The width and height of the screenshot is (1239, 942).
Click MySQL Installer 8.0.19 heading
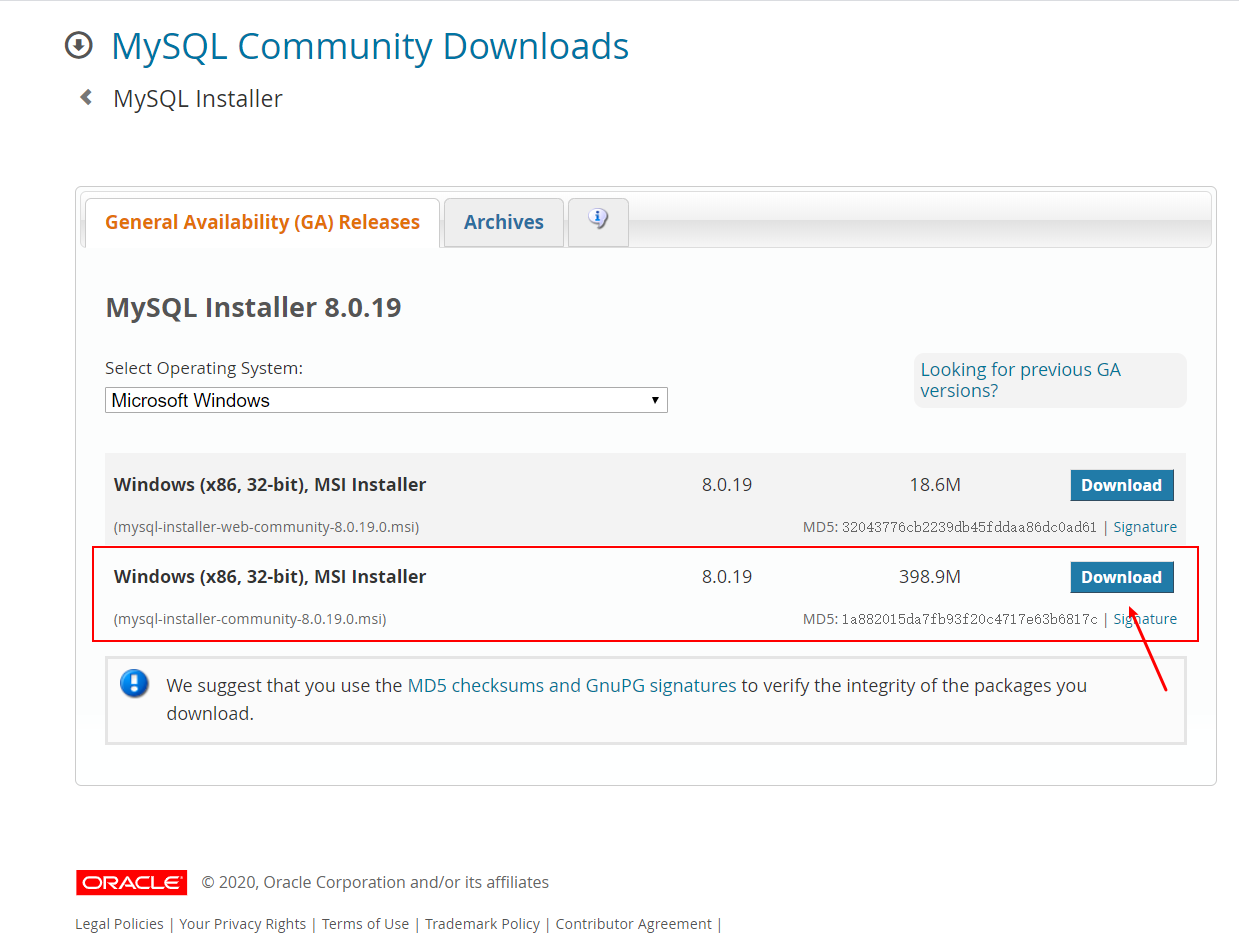coord(253,307)
